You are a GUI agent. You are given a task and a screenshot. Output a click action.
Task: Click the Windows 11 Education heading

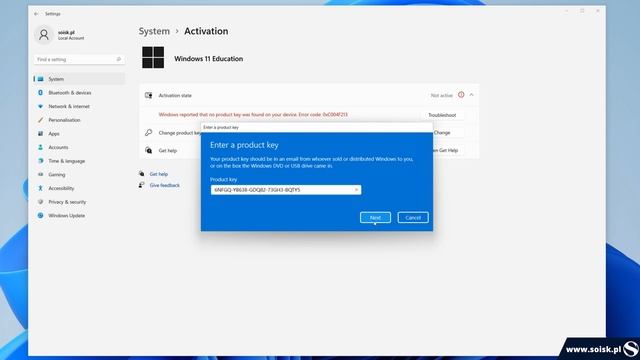click(x=209, y=59)
